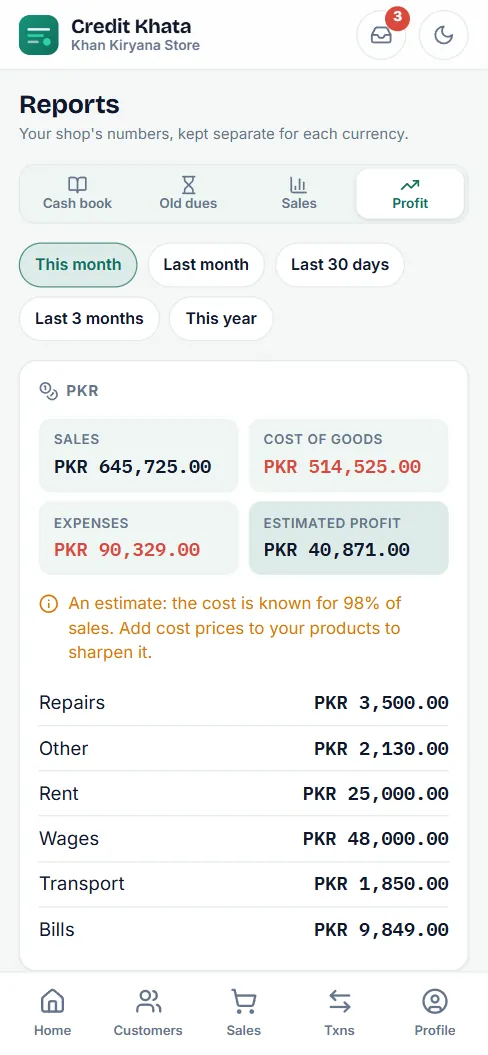Choose the This month filter chip
The height and width of the screenshot is (1055, 488).
(78, 264)
